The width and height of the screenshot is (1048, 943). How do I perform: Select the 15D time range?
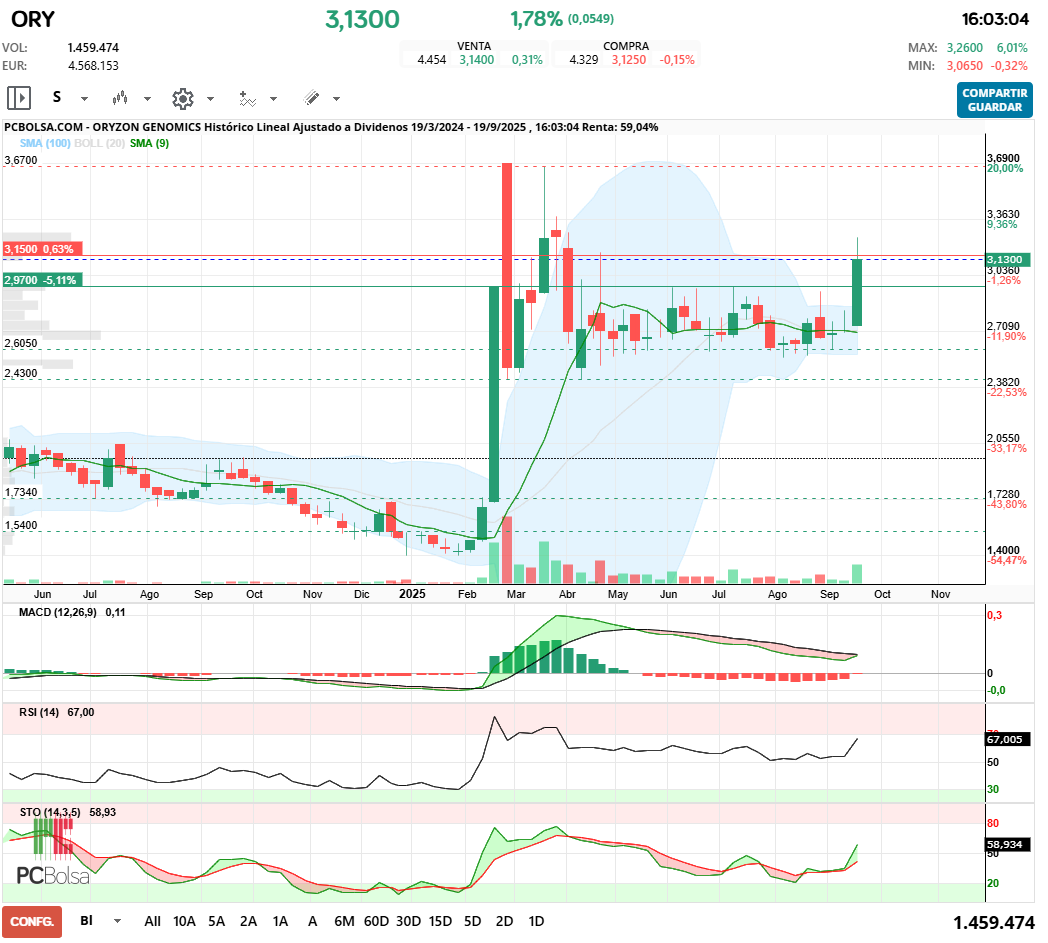click(440, 922)
